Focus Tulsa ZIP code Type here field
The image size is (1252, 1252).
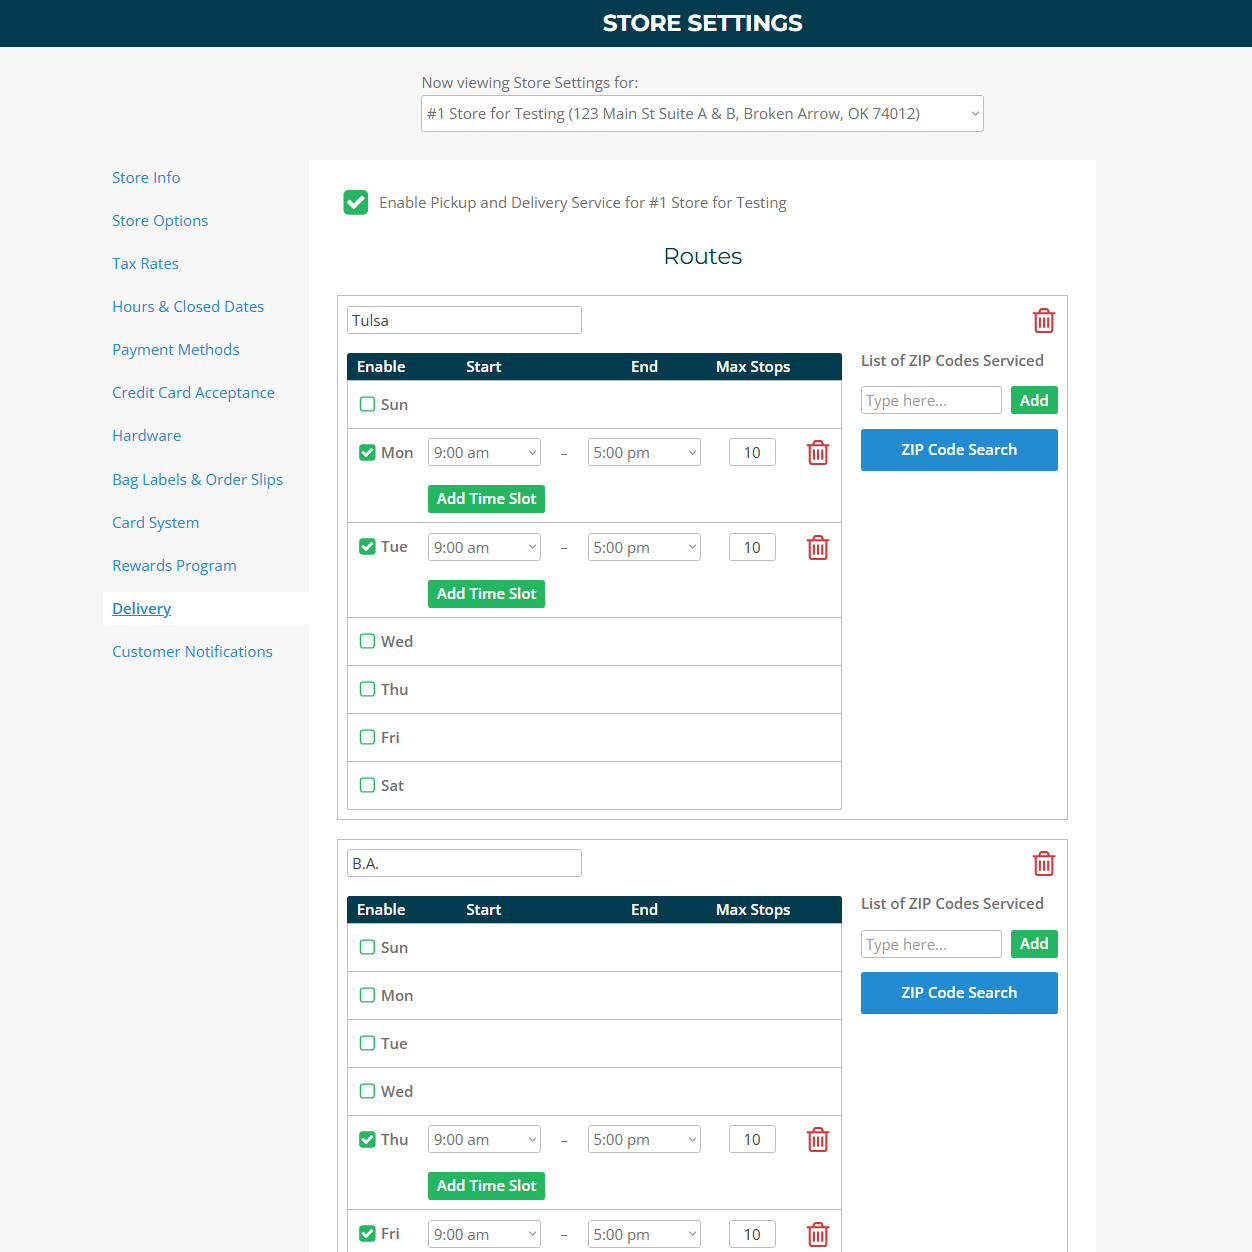(931, 400)
